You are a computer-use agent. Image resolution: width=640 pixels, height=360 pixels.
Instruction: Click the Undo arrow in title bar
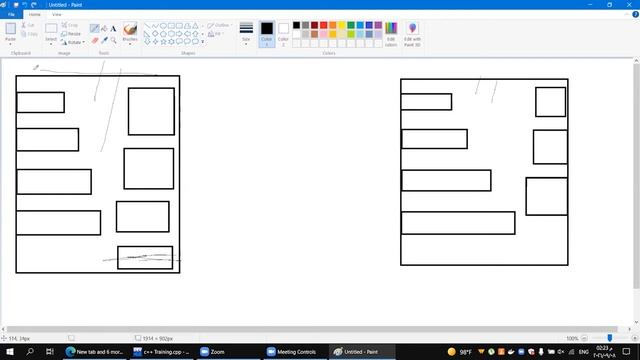pyautogui.click(x=25, y=5)
